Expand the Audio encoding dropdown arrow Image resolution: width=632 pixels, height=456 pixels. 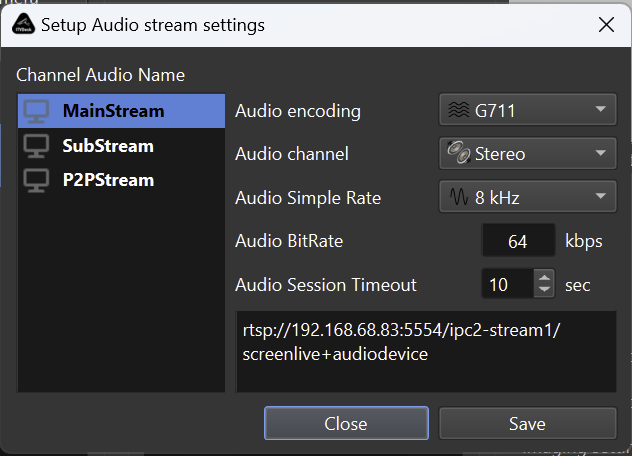(600, 110)
